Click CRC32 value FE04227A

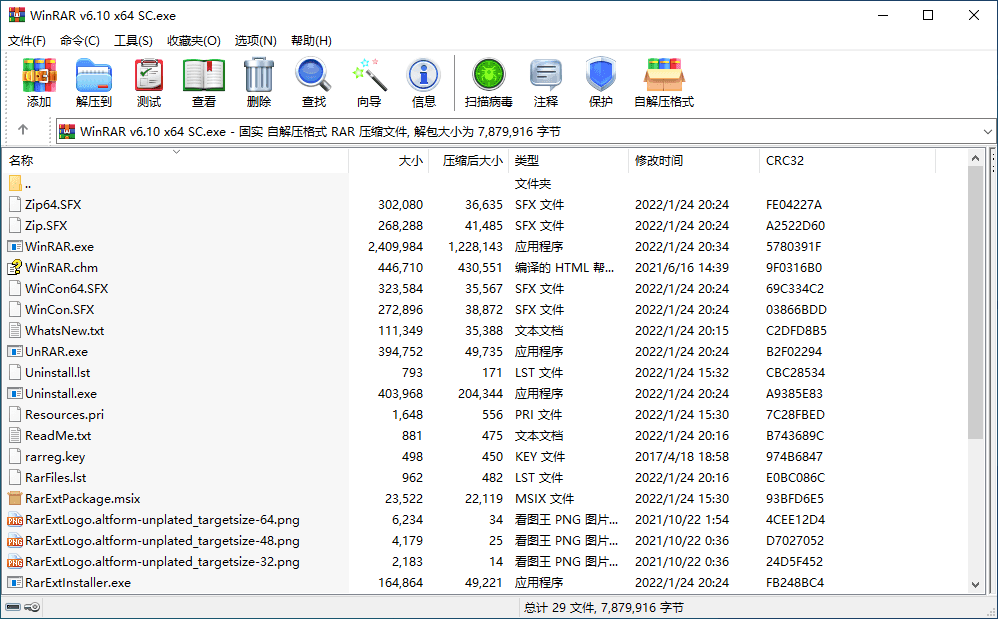click(x=794, y=204)
